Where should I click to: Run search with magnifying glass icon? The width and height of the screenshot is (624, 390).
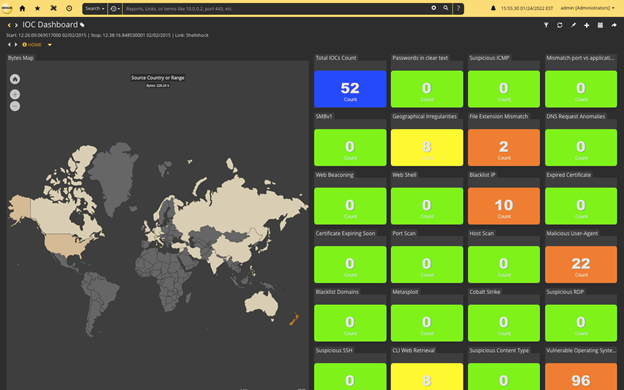tap(446, 8)
